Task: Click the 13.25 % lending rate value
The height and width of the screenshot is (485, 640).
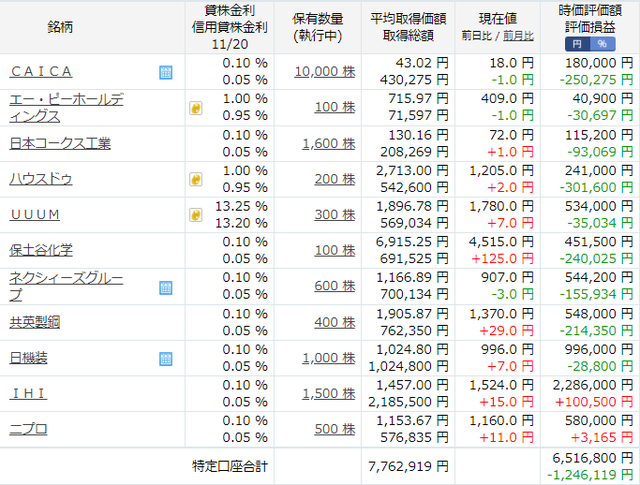Action: 241,206
